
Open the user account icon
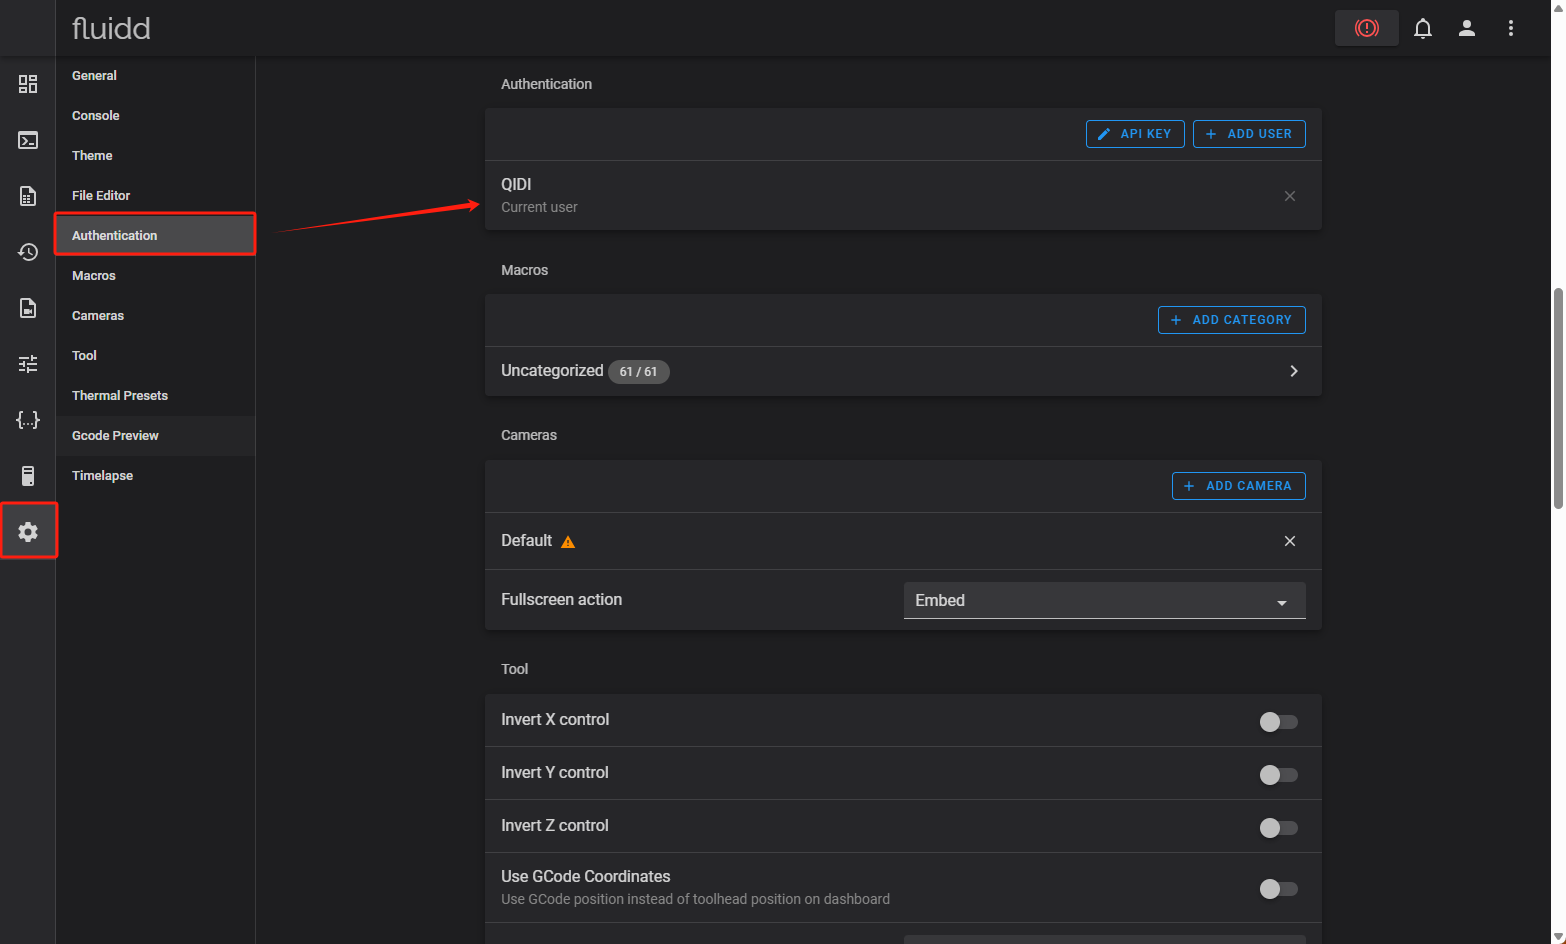click(x=1466, y=28)
